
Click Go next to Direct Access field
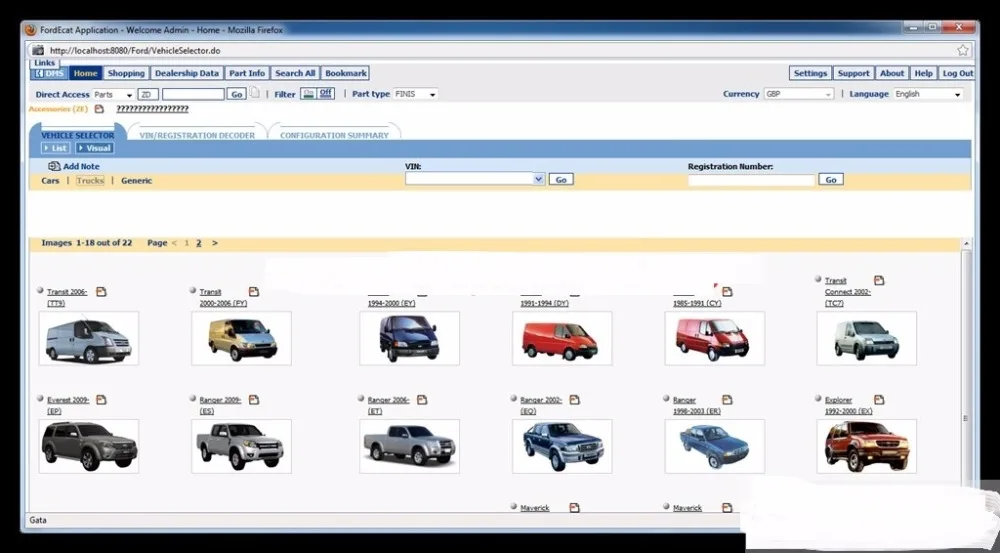[237, 94]
